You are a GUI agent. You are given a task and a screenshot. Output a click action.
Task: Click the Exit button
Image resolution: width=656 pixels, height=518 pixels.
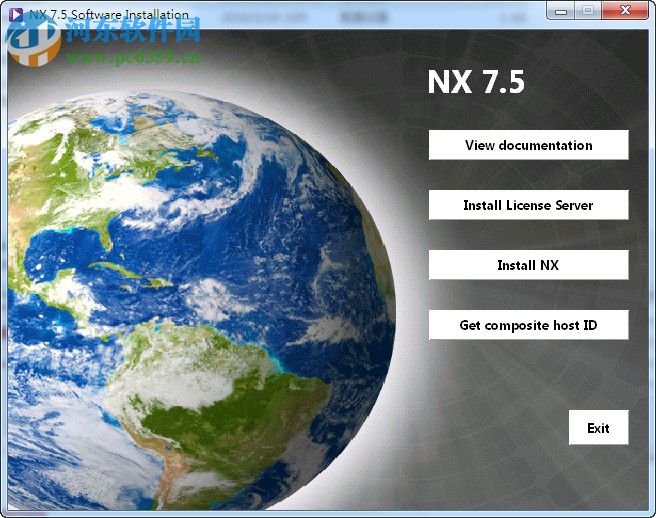click(x=598, y=427)
